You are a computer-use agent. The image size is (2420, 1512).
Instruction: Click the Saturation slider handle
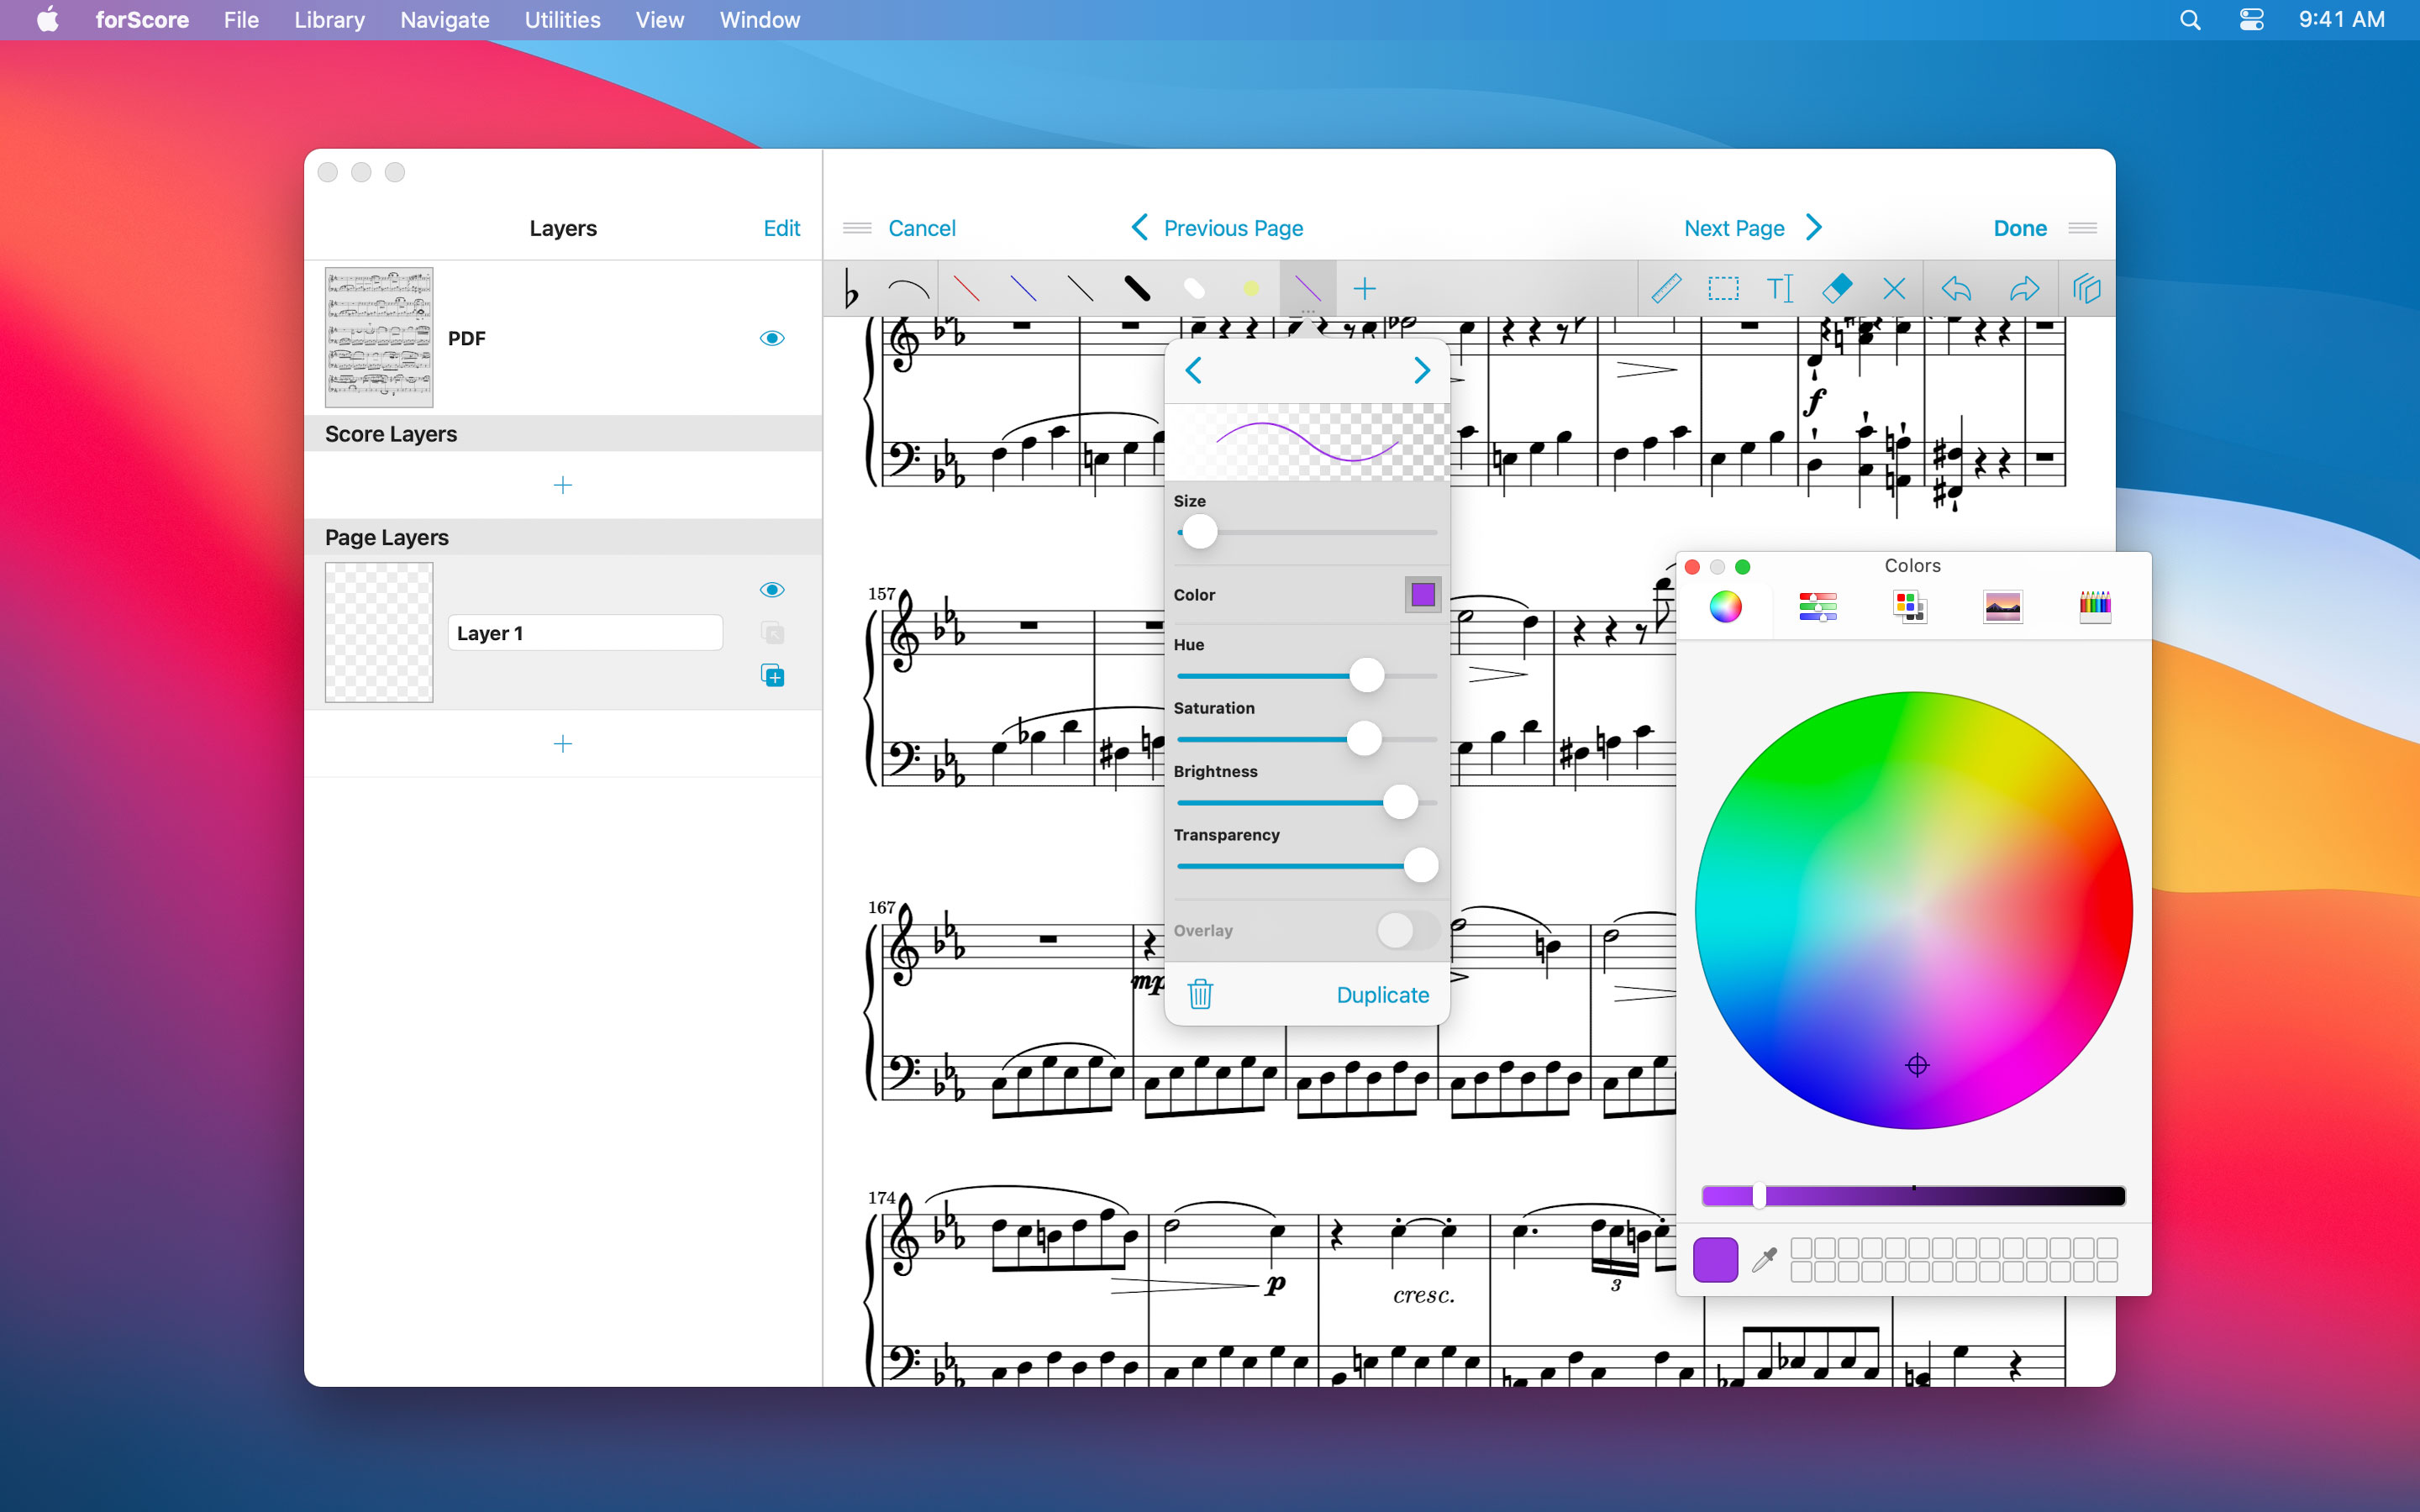tap(1364, 739)
